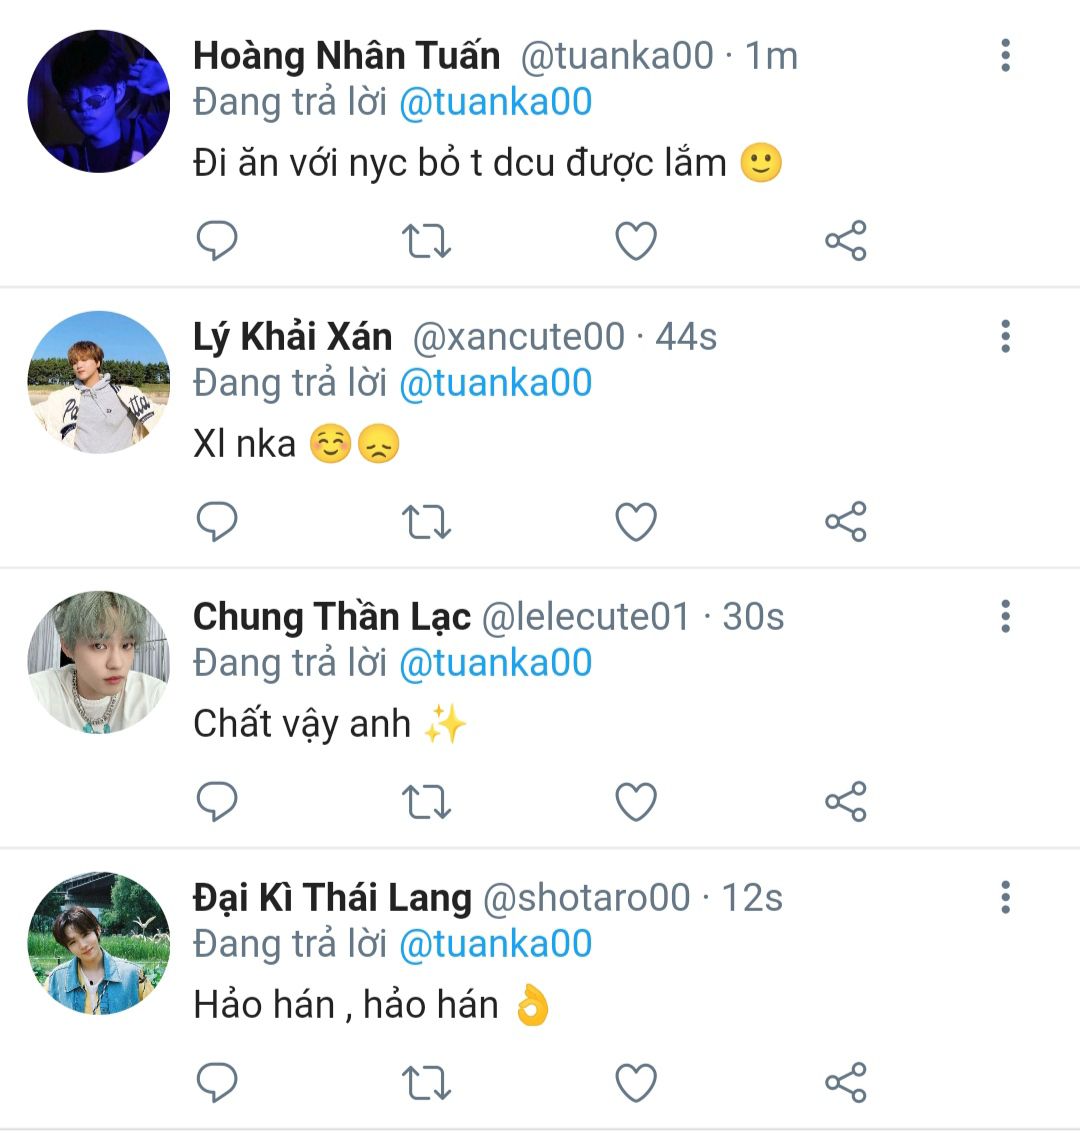The height and width of the screenshot is (1134, 1080).
Task: Like Đại Kì Thái Lang's tweet
Action: coord(636,1083)
